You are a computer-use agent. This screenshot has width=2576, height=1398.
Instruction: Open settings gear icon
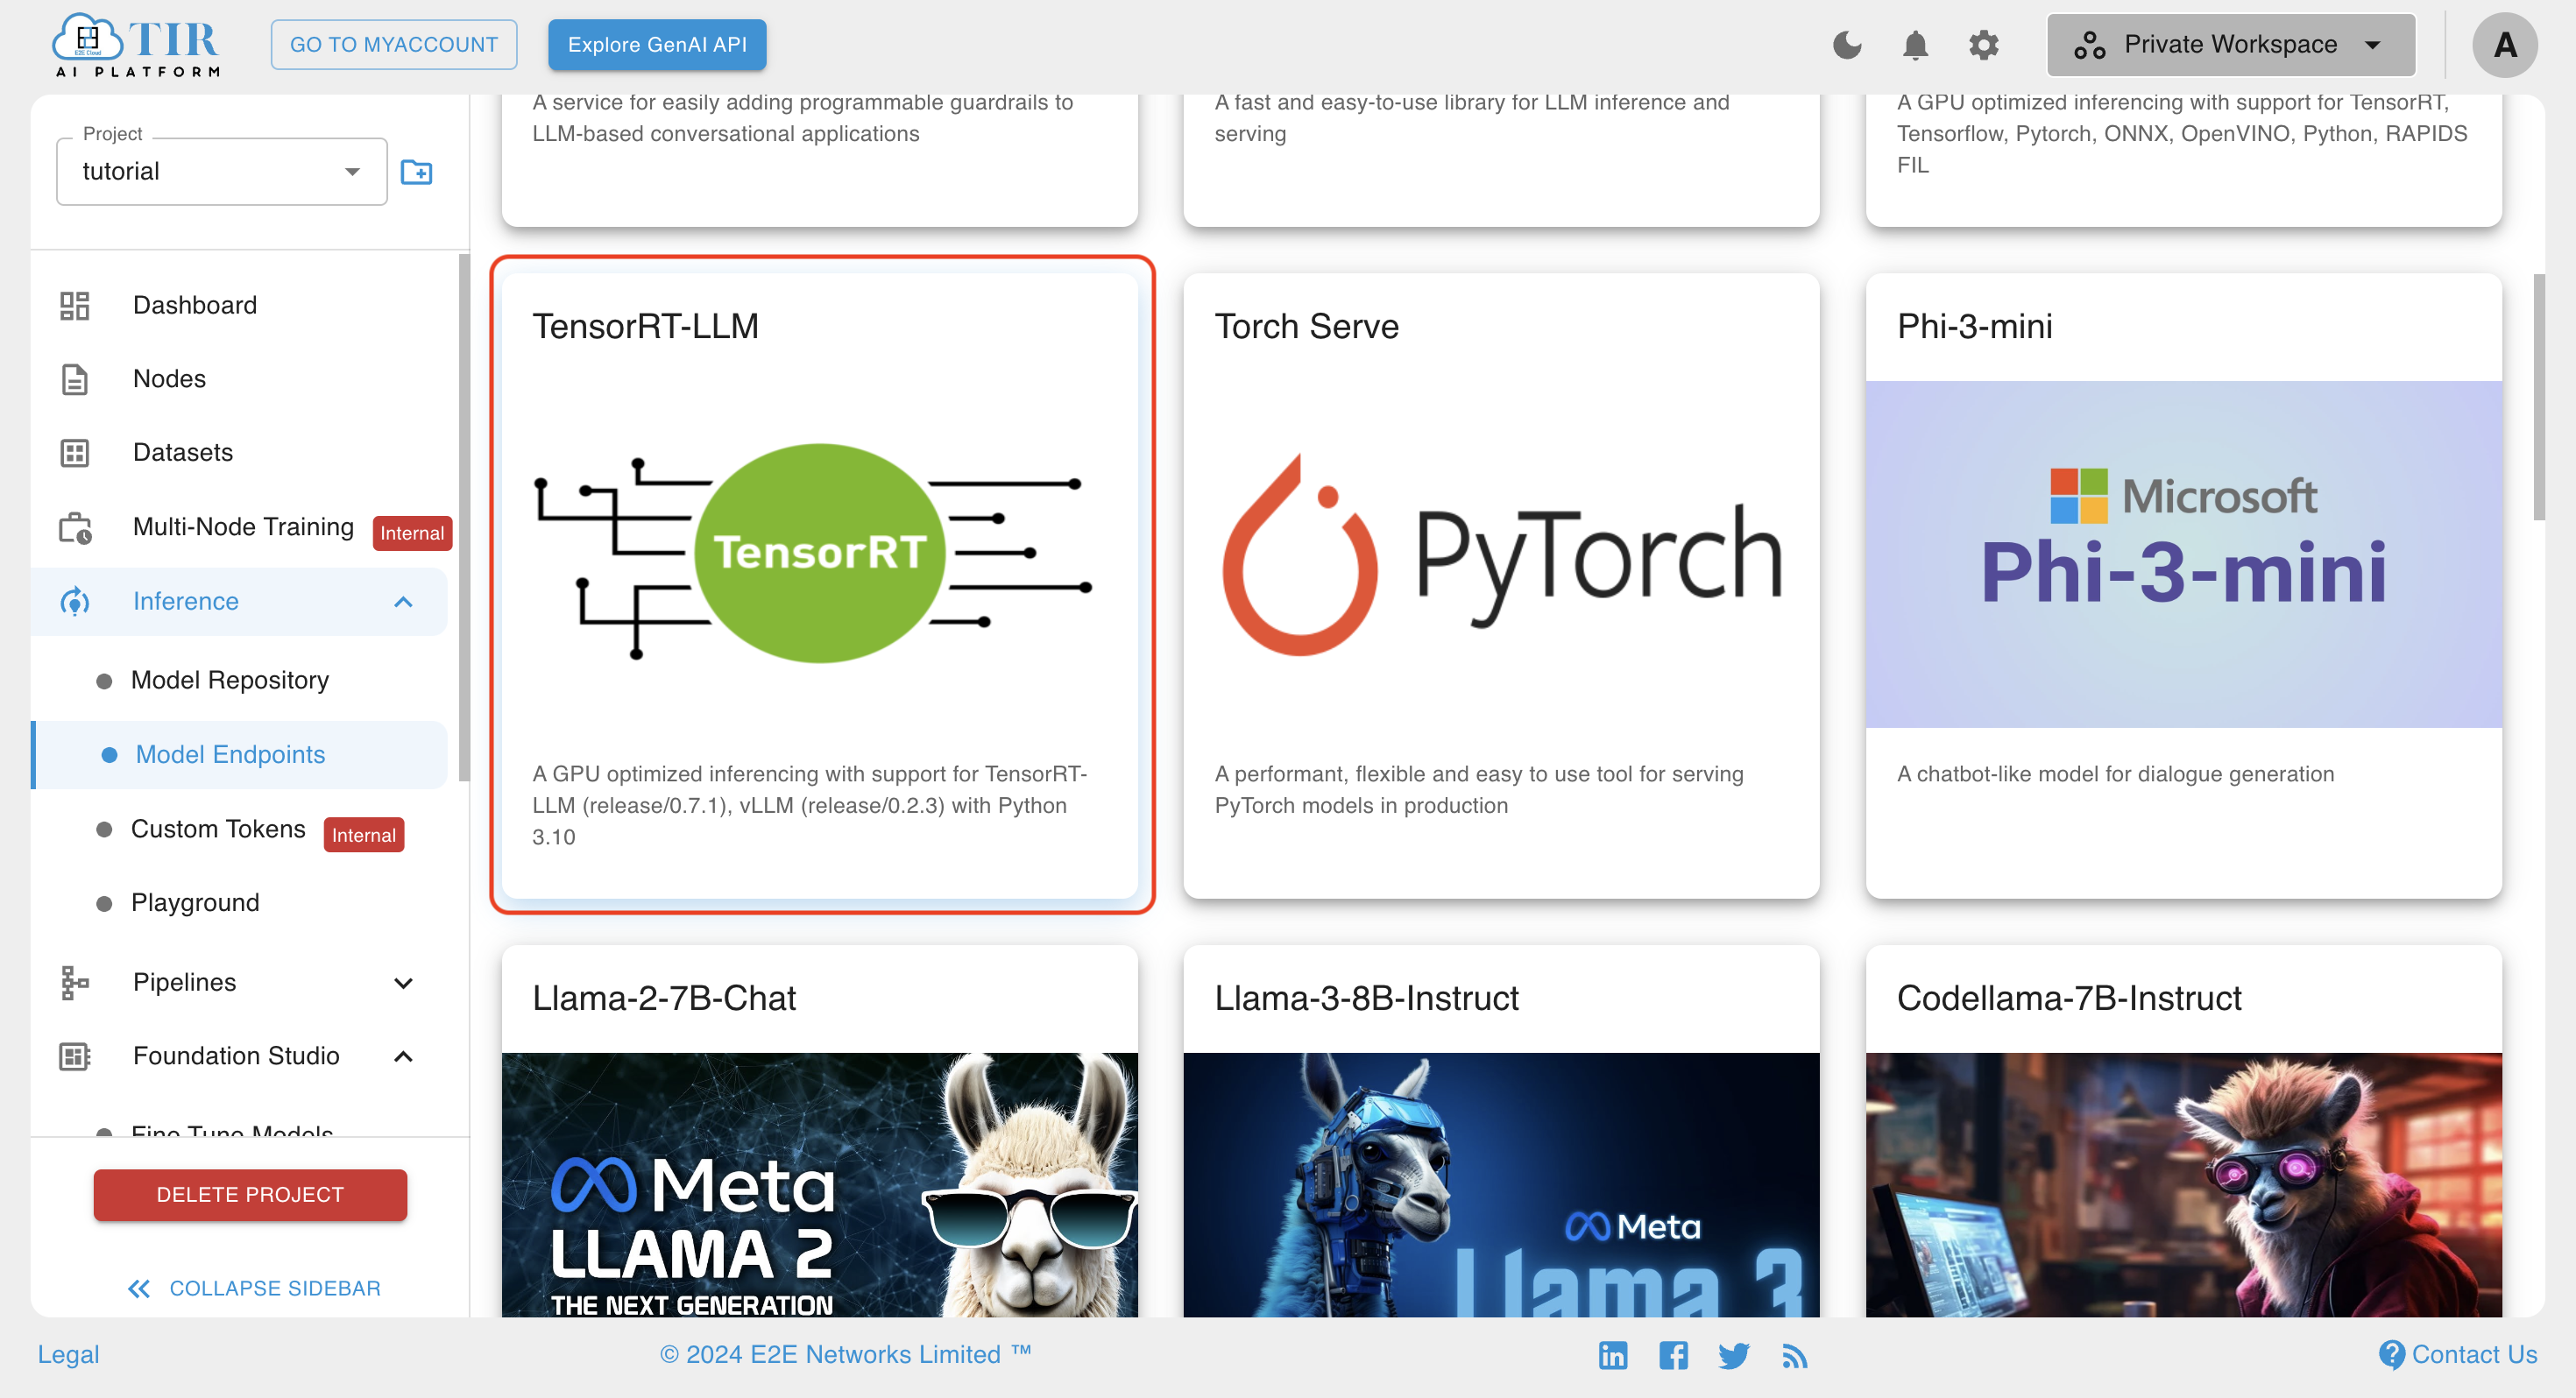click(x=1983, y=45)
